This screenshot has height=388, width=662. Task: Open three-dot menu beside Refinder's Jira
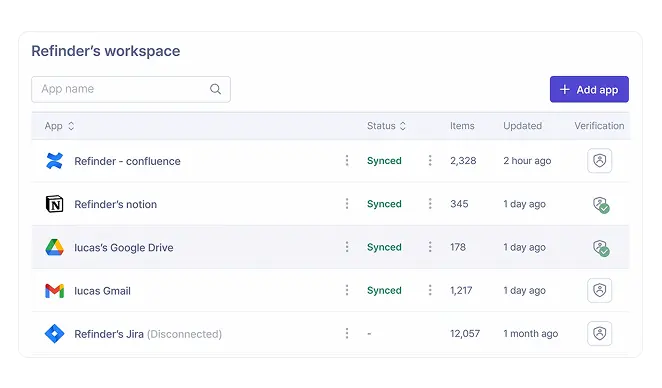click(347, 334)
